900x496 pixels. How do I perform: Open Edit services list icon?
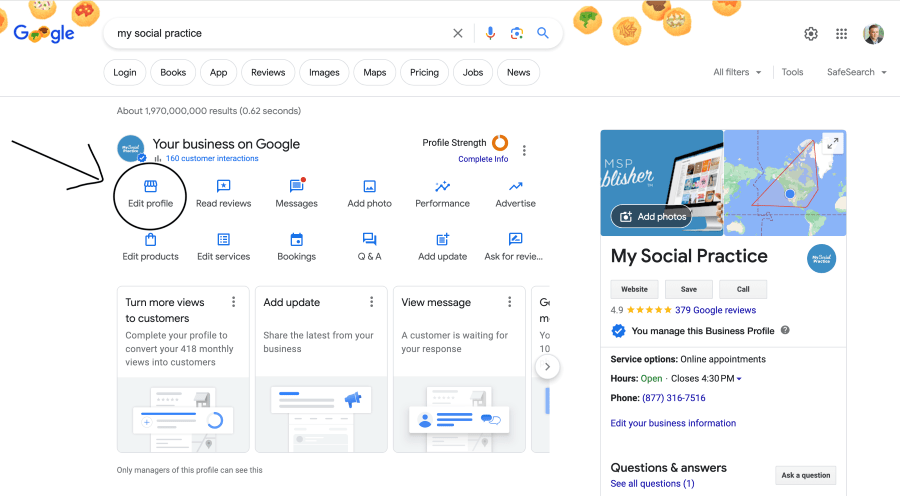[x=223, y=239]
